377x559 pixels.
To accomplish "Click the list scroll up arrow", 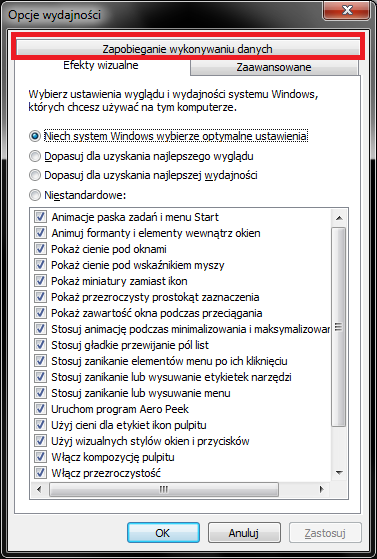I will click(339, 217).
